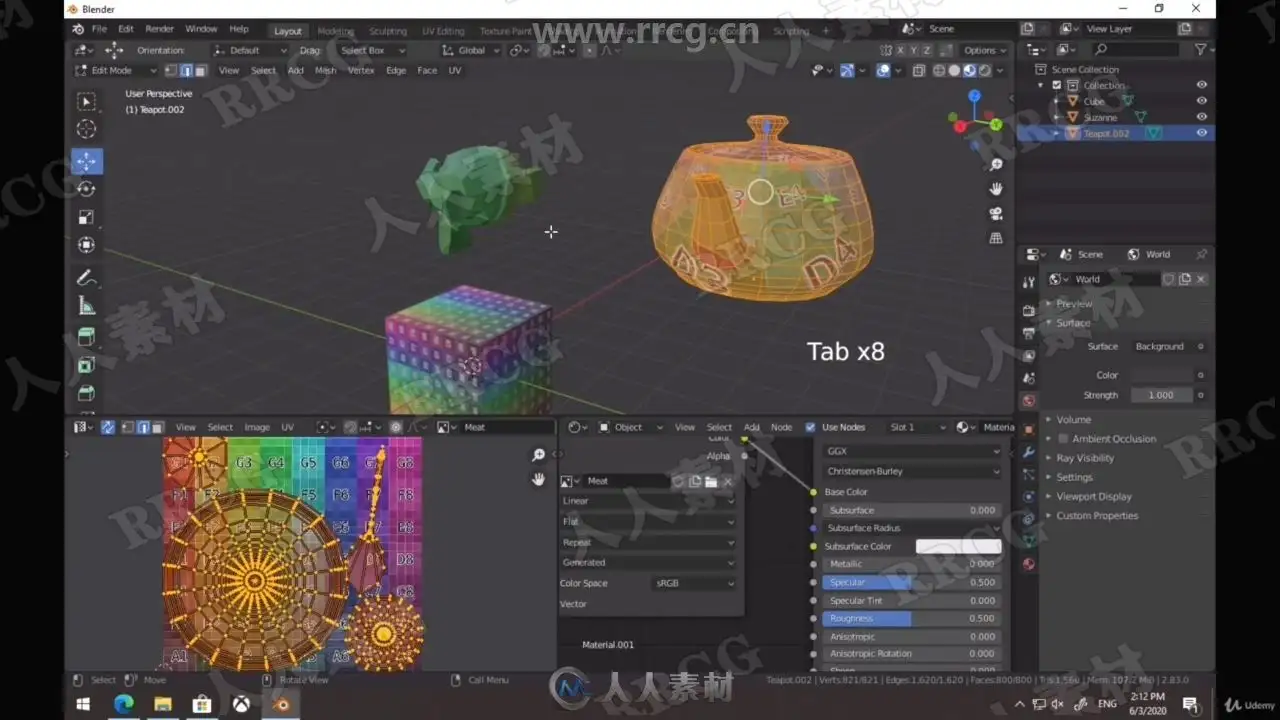Switch to face select mode

point(200,70)
